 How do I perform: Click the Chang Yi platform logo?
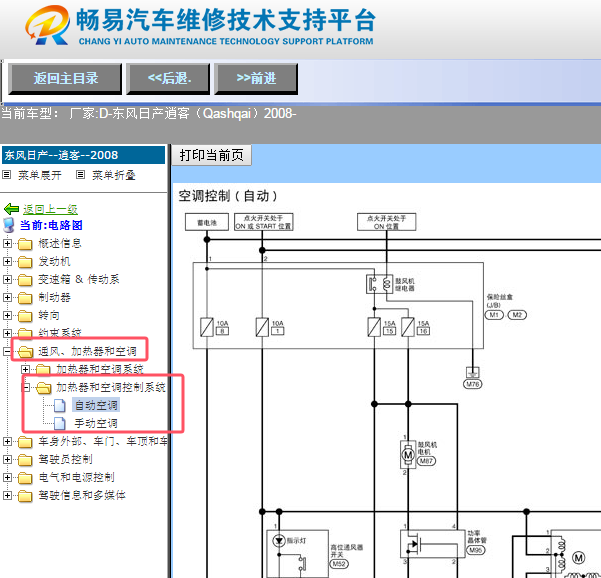pyautogui.click(x=48, y=25)
